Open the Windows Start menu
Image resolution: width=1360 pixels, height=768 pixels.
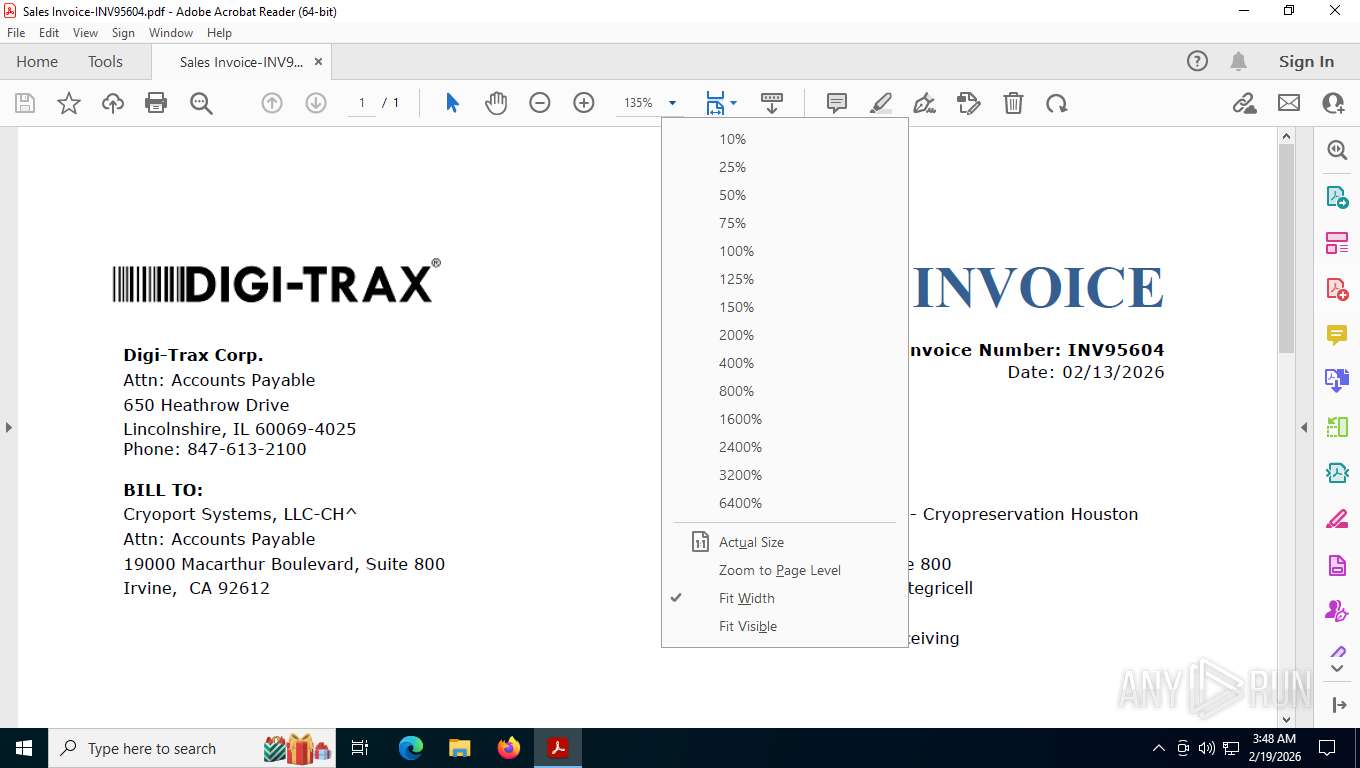tap(24, 748)
